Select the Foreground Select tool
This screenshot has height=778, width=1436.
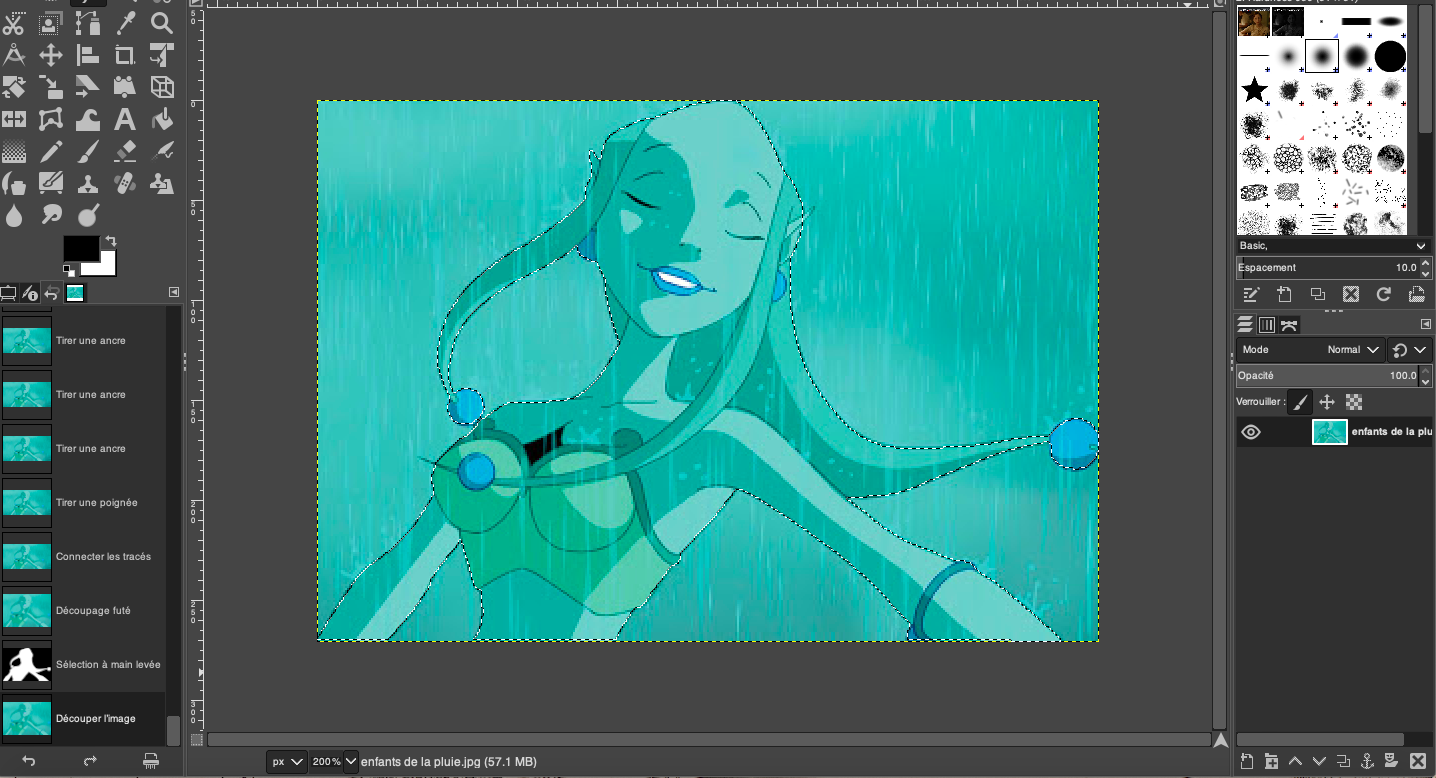click(51, 23)
